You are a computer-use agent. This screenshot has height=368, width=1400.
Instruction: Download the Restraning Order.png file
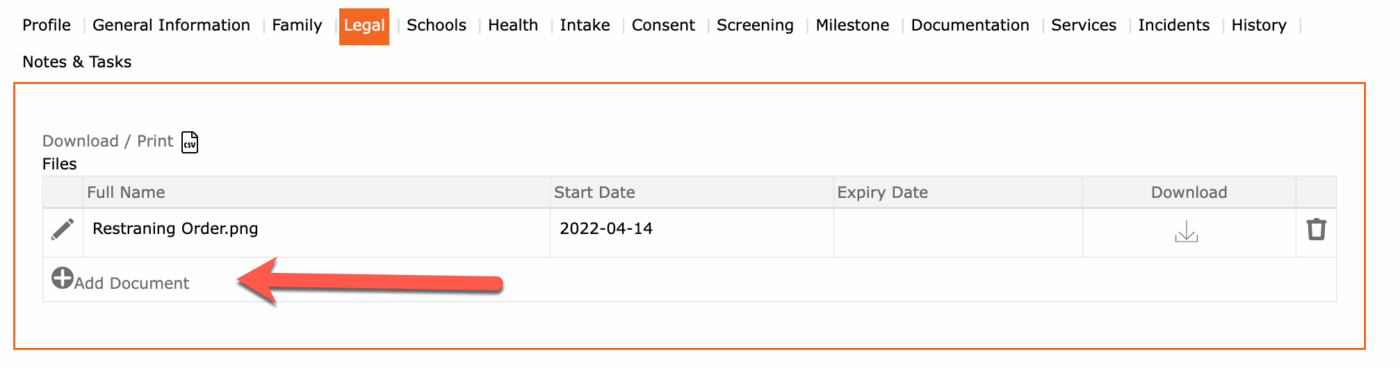tap(1187, 232)
